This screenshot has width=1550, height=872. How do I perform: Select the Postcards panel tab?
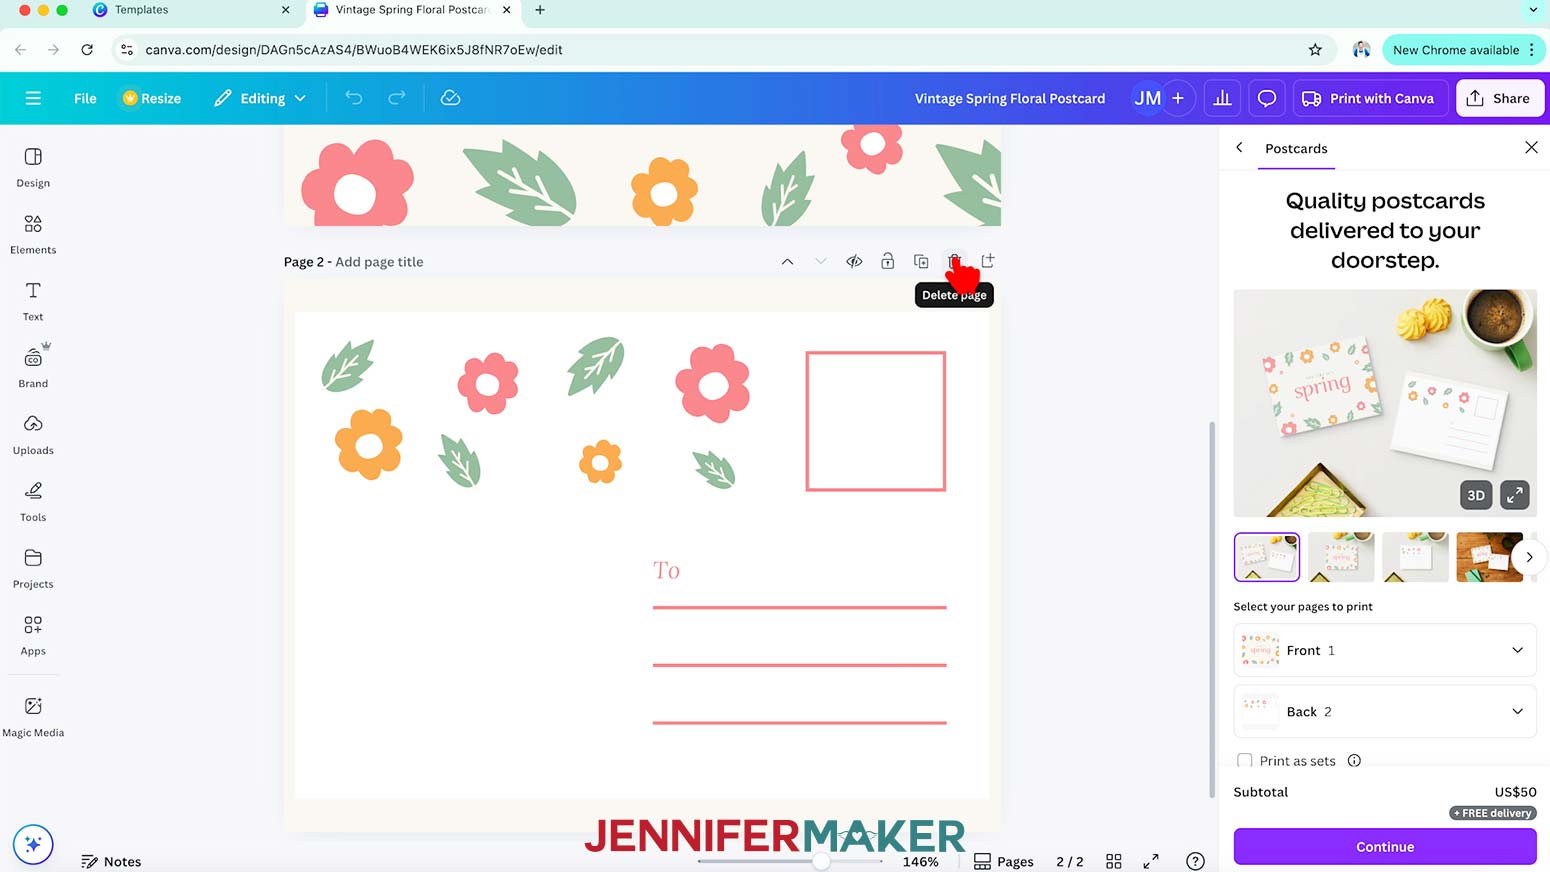coord(1296,148)
